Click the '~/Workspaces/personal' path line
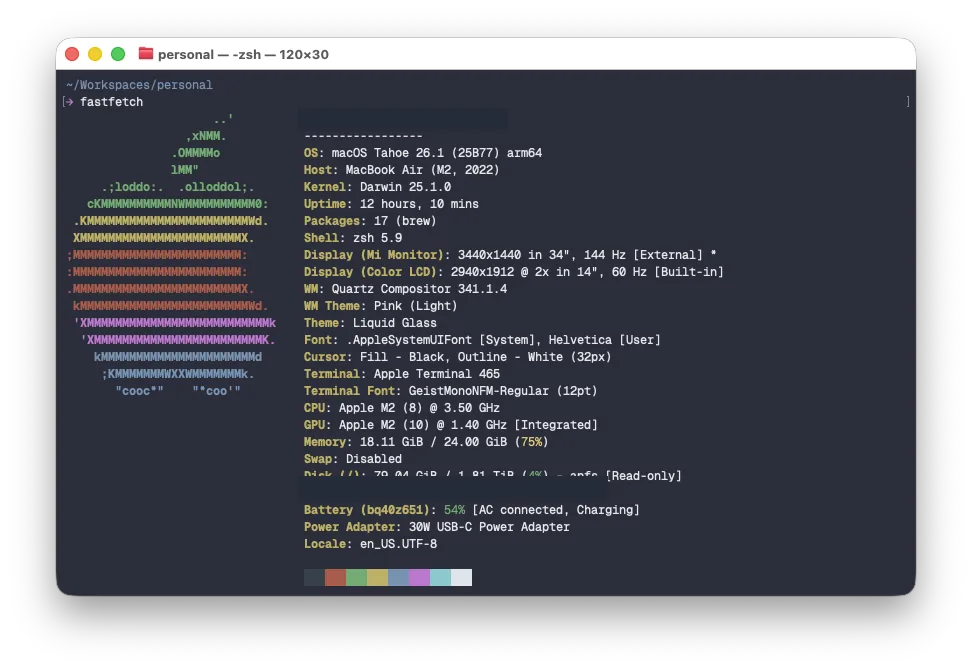This screenshot has width=972, height=670. point(139,85)
